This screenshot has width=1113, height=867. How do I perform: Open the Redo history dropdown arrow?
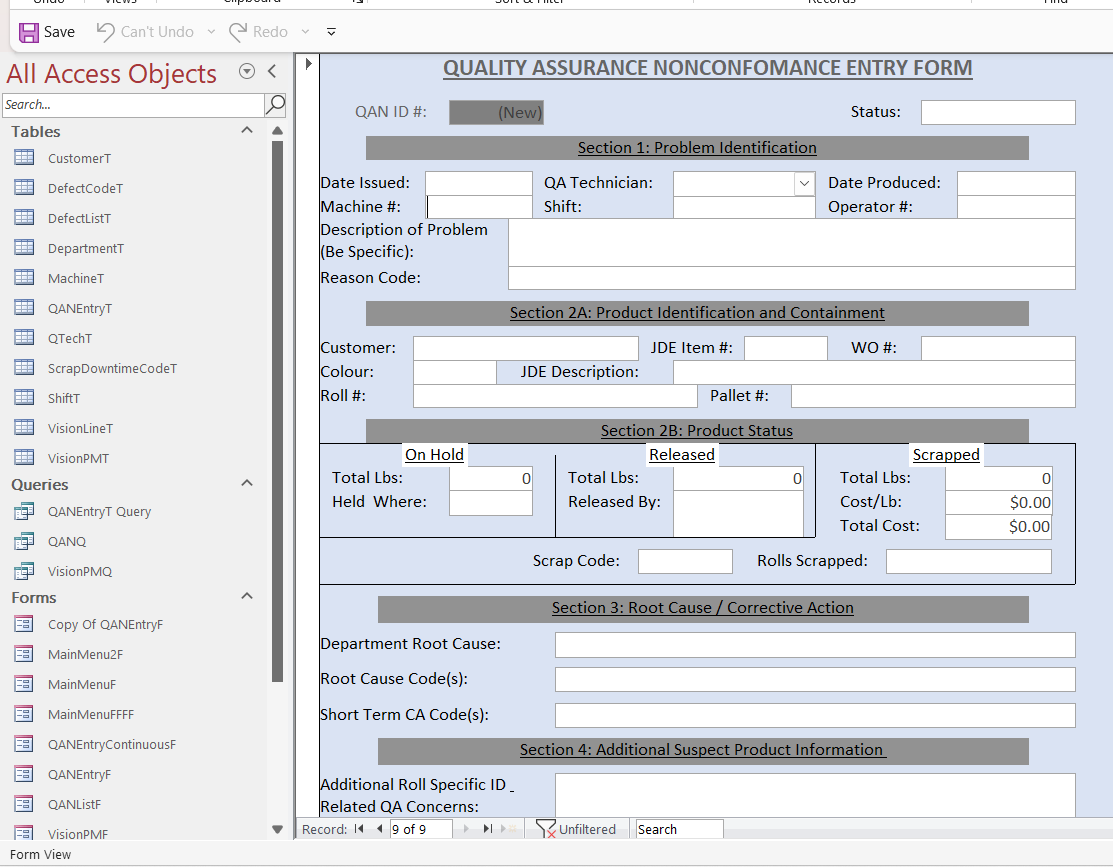305,32
